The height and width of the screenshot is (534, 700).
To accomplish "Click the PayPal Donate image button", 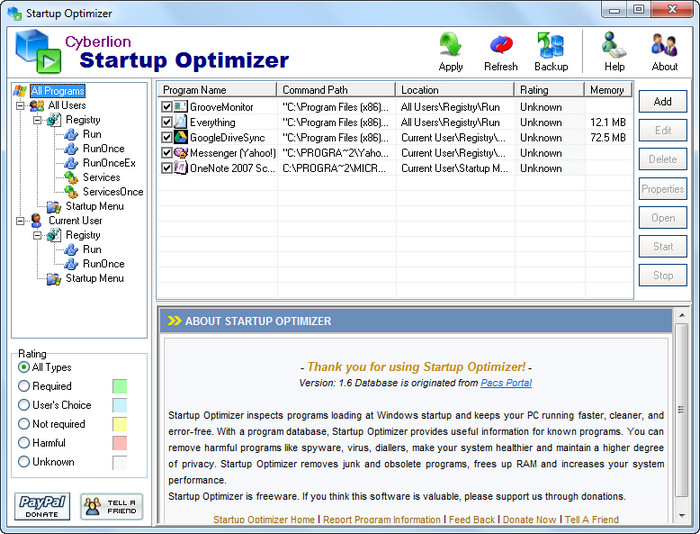I will click(x=42, y=506).
